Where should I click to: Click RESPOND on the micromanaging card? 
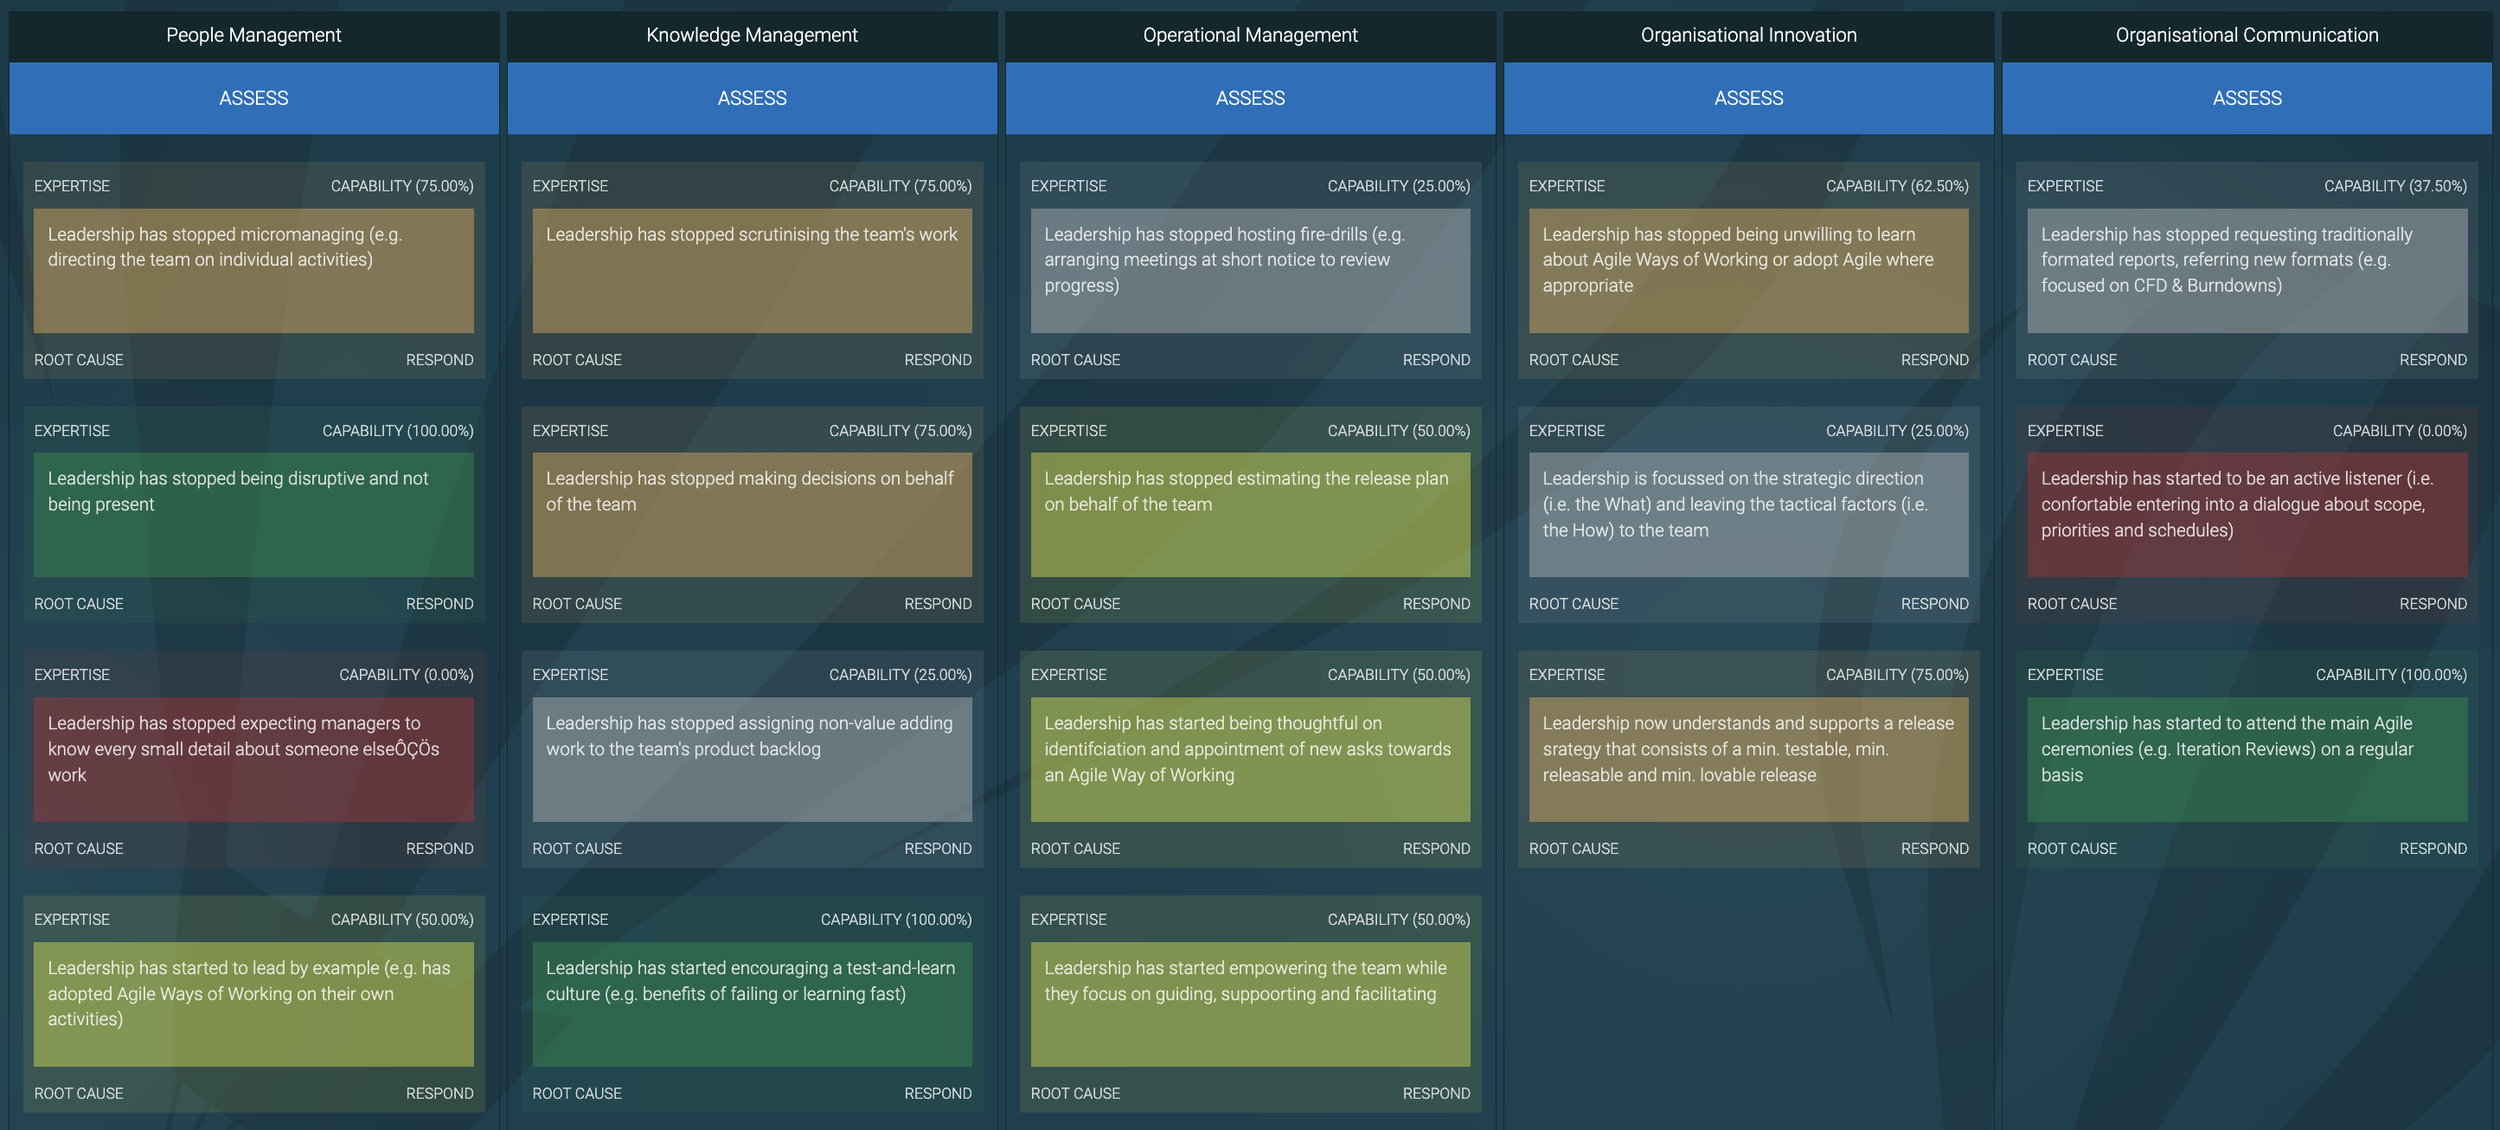tap(439, 360)
